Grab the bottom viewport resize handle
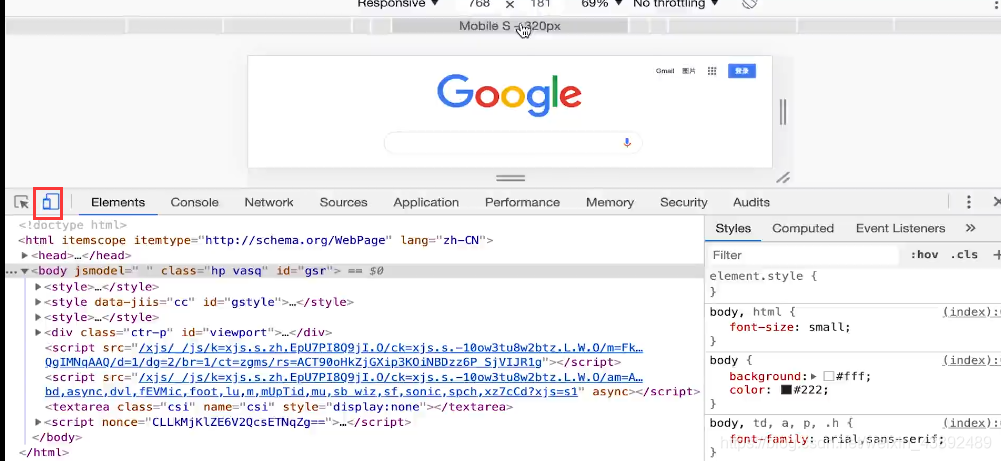Screen dimensions: 1001x461 click(x=510, y=178)
